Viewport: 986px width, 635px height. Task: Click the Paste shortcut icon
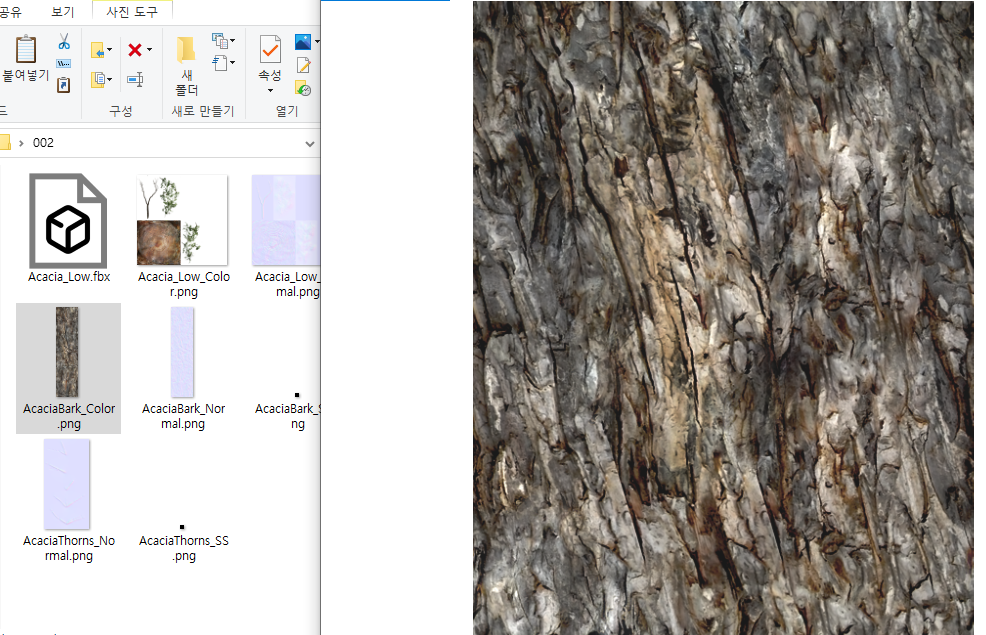click(64, 84)
